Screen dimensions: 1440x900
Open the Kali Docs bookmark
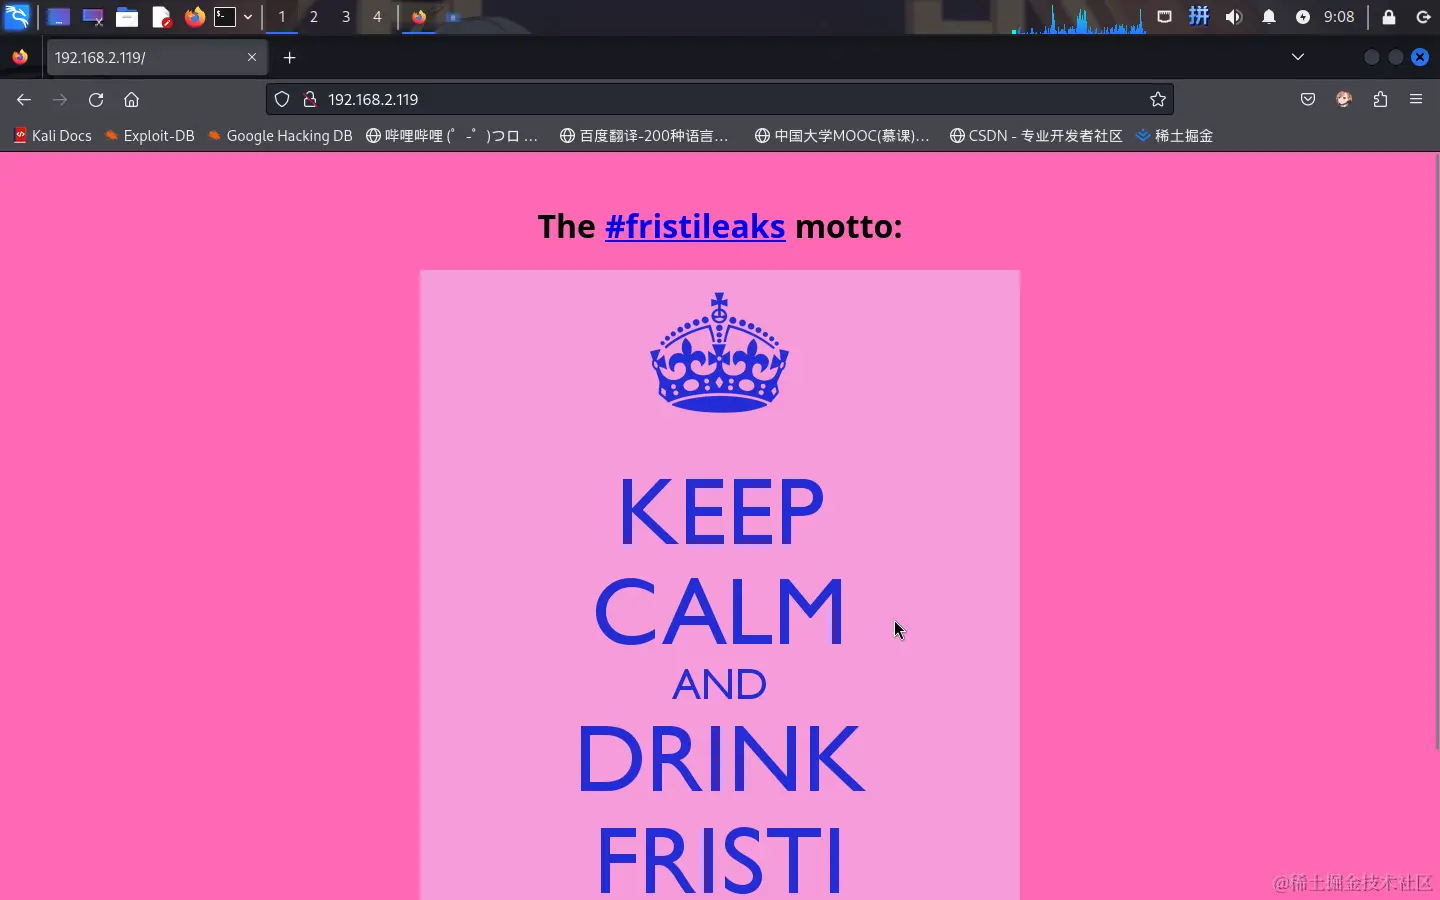pos(53,136)
